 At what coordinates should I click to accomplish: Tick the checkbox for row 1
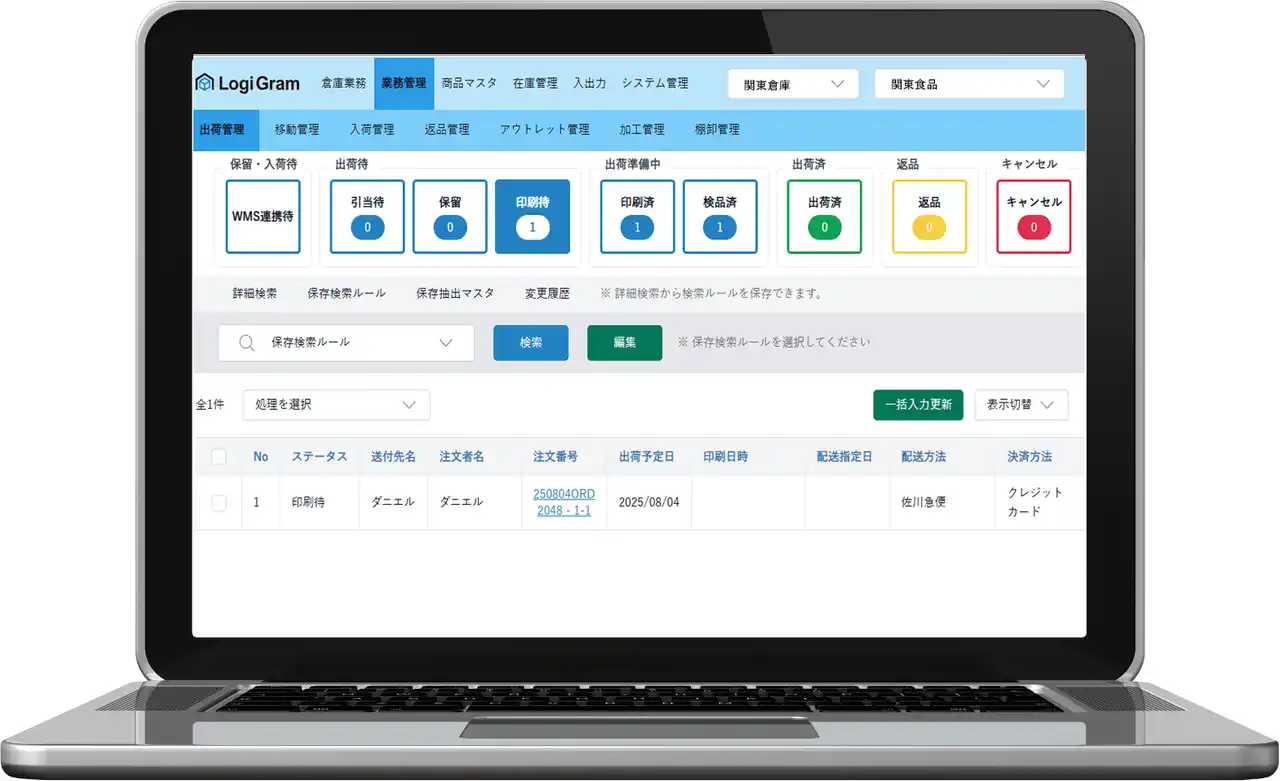tap(219, 503)
